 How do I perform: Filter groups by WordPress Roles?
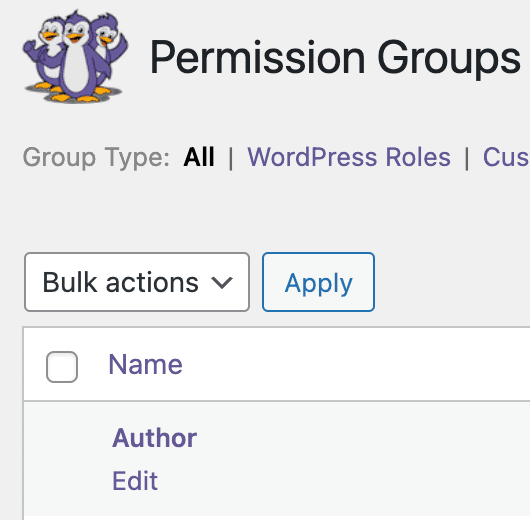(349, 157)
